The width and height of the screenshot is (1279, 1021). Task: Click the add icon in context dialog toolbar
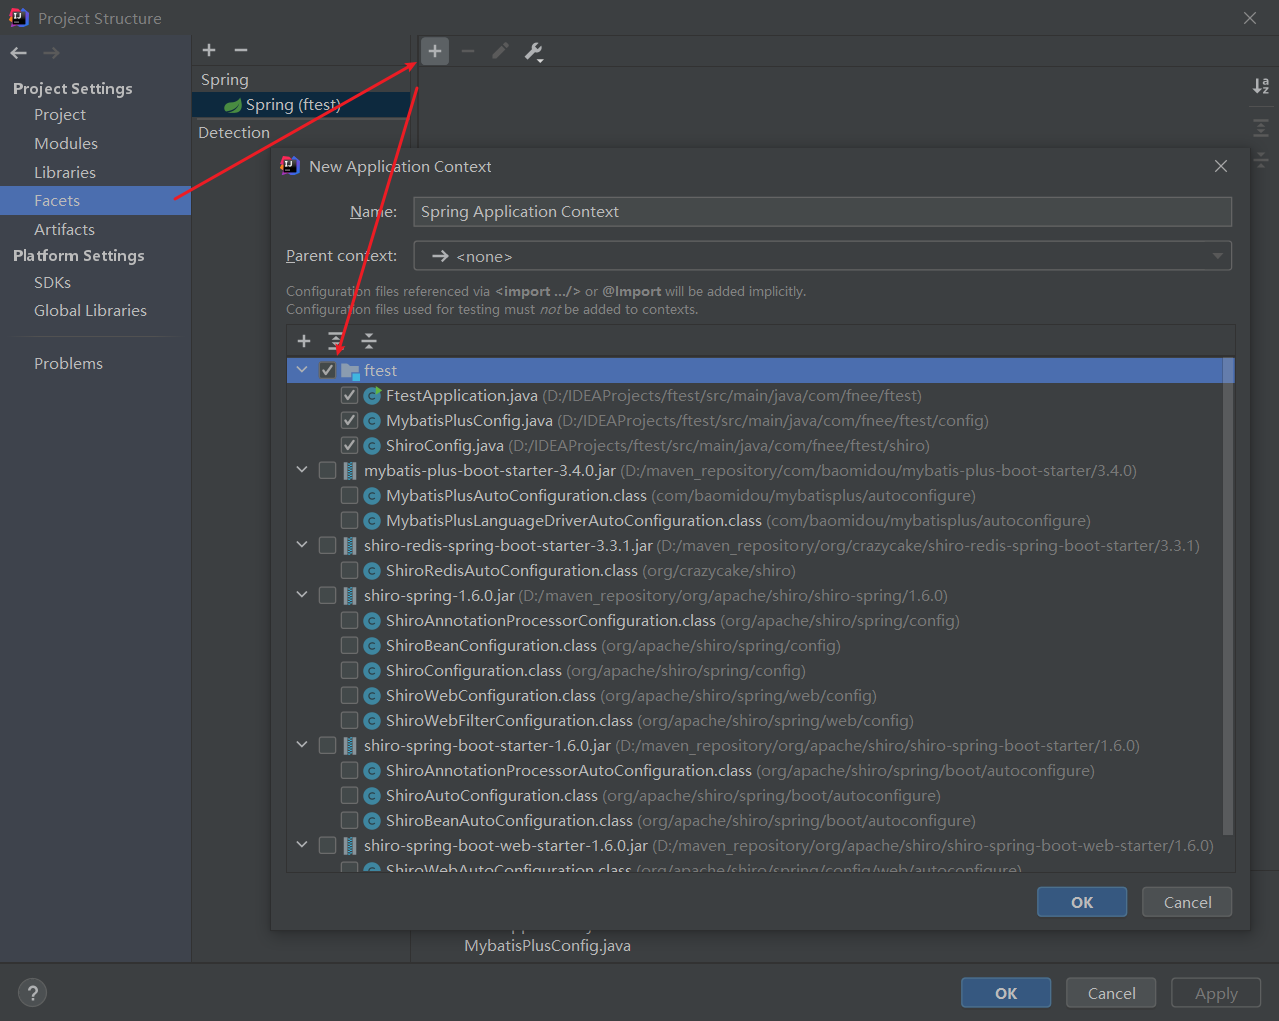(304, 341)
